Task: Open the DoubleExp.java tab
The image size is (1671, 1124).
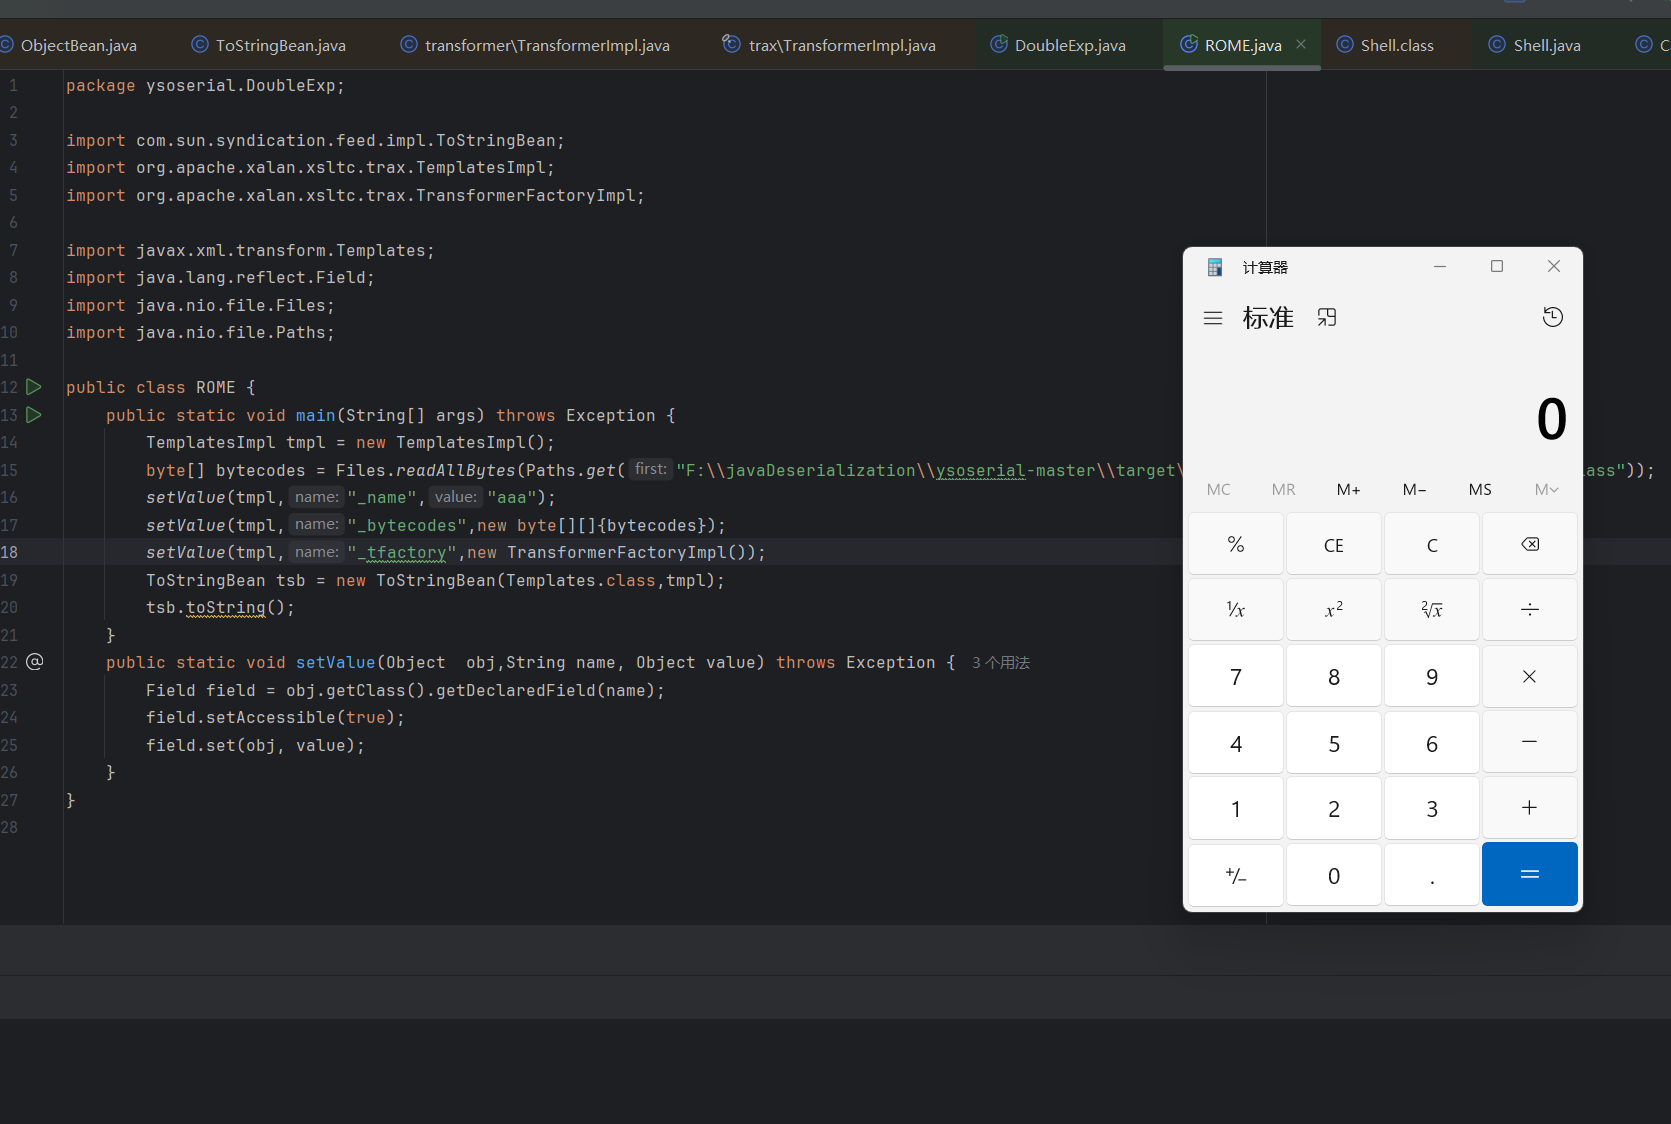Action: (1058, 45)
